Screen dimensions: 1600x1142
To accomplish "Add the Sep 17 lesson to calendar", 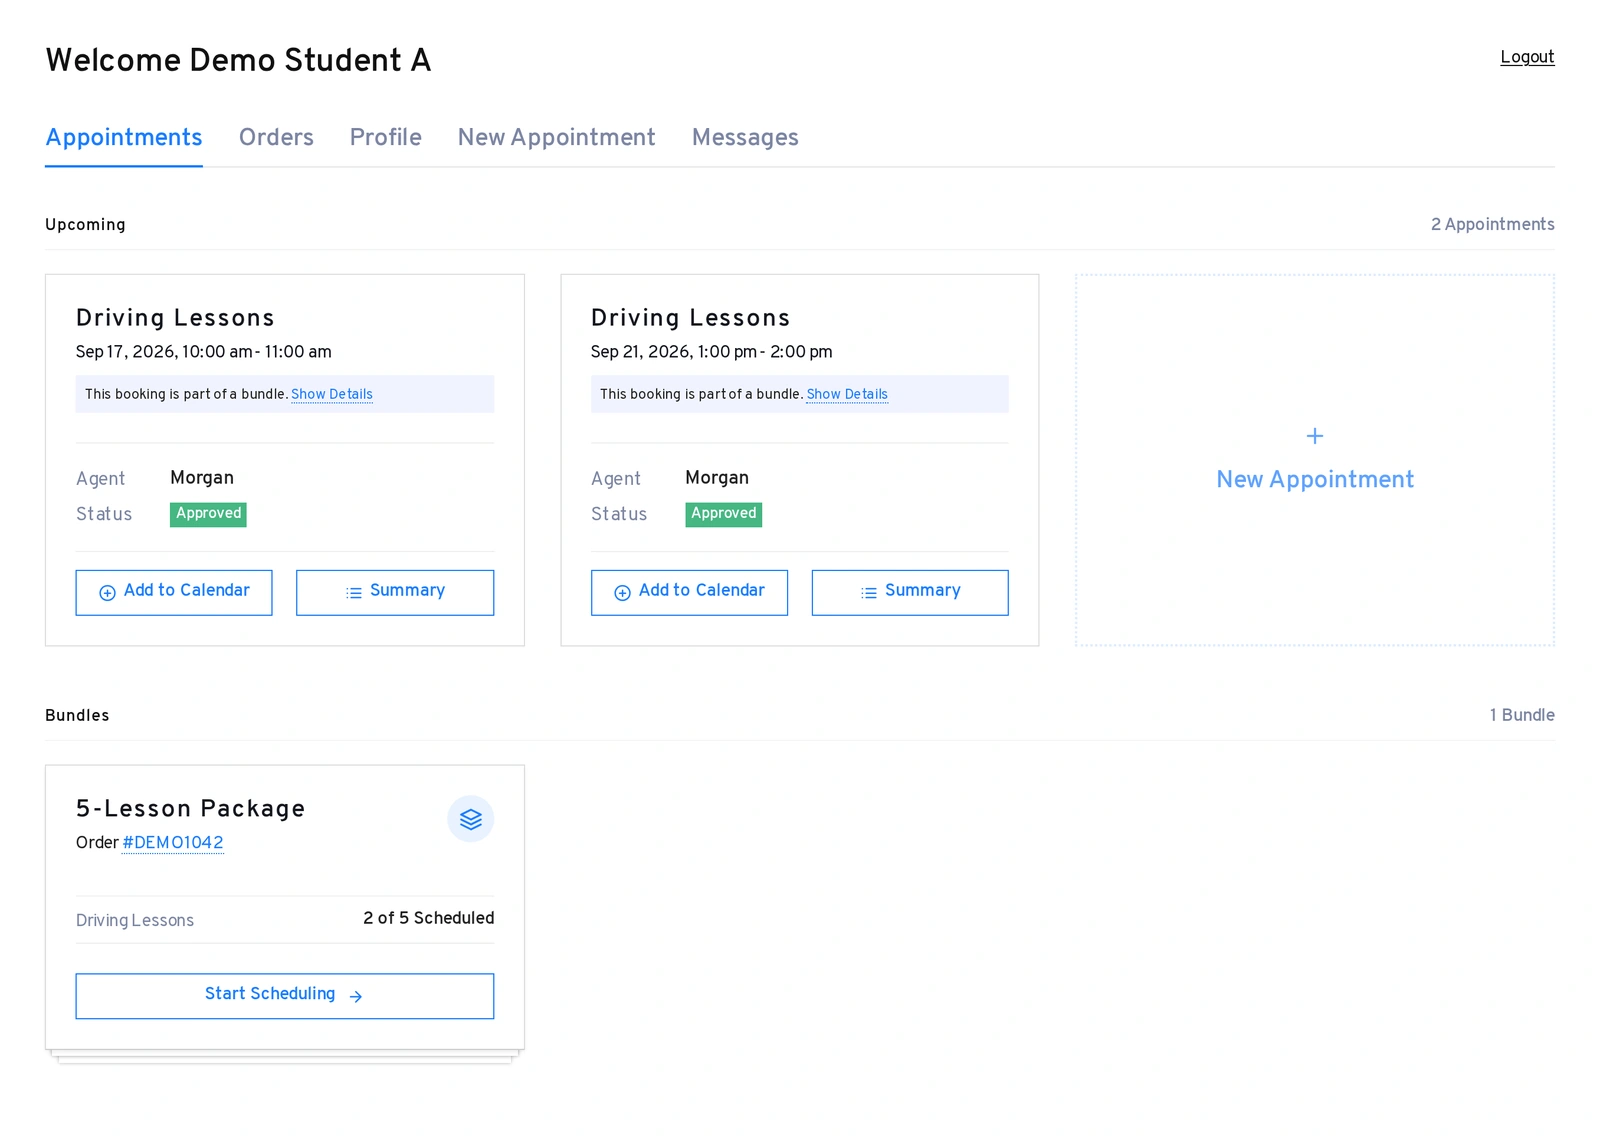I will (x=174, y=592).
